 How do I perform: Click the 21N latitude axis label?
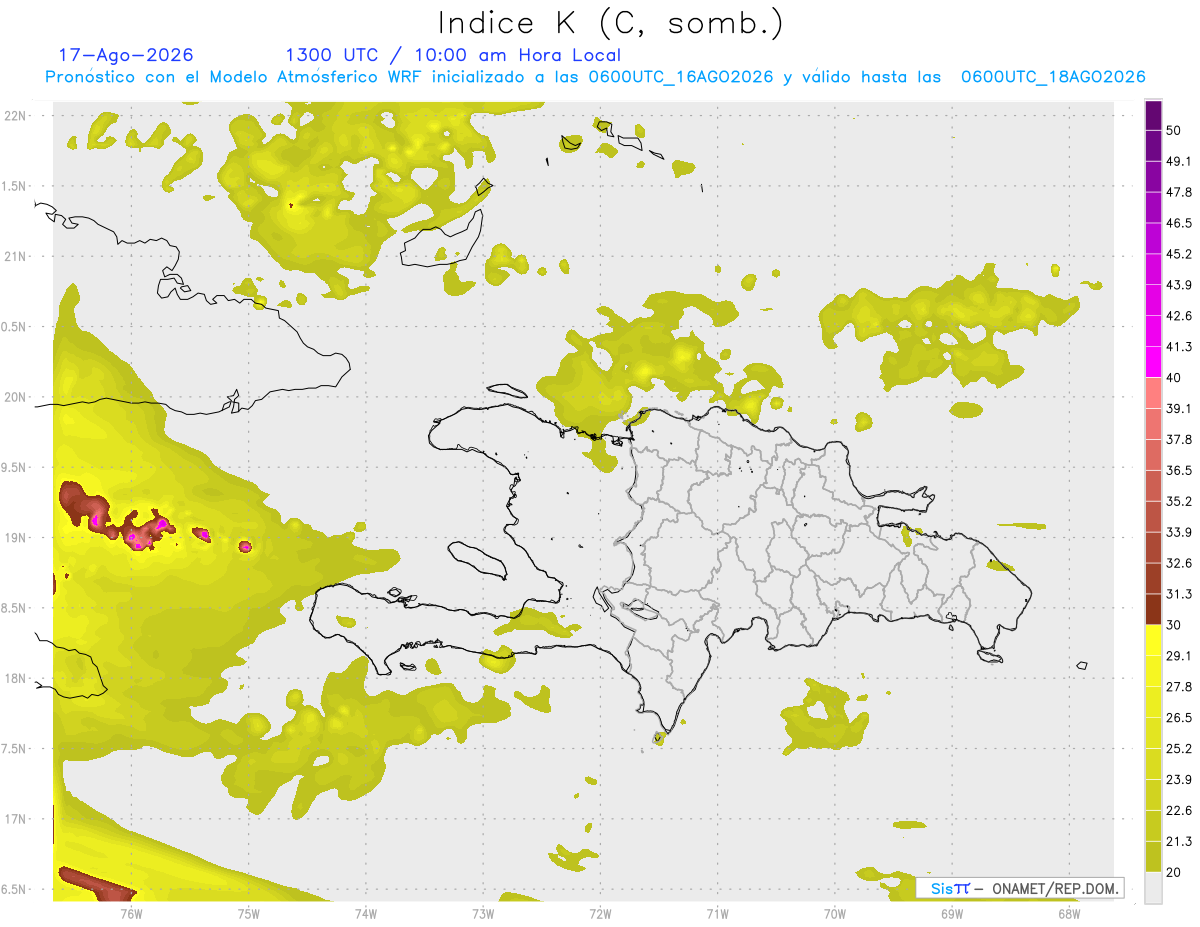coord(17,256)
